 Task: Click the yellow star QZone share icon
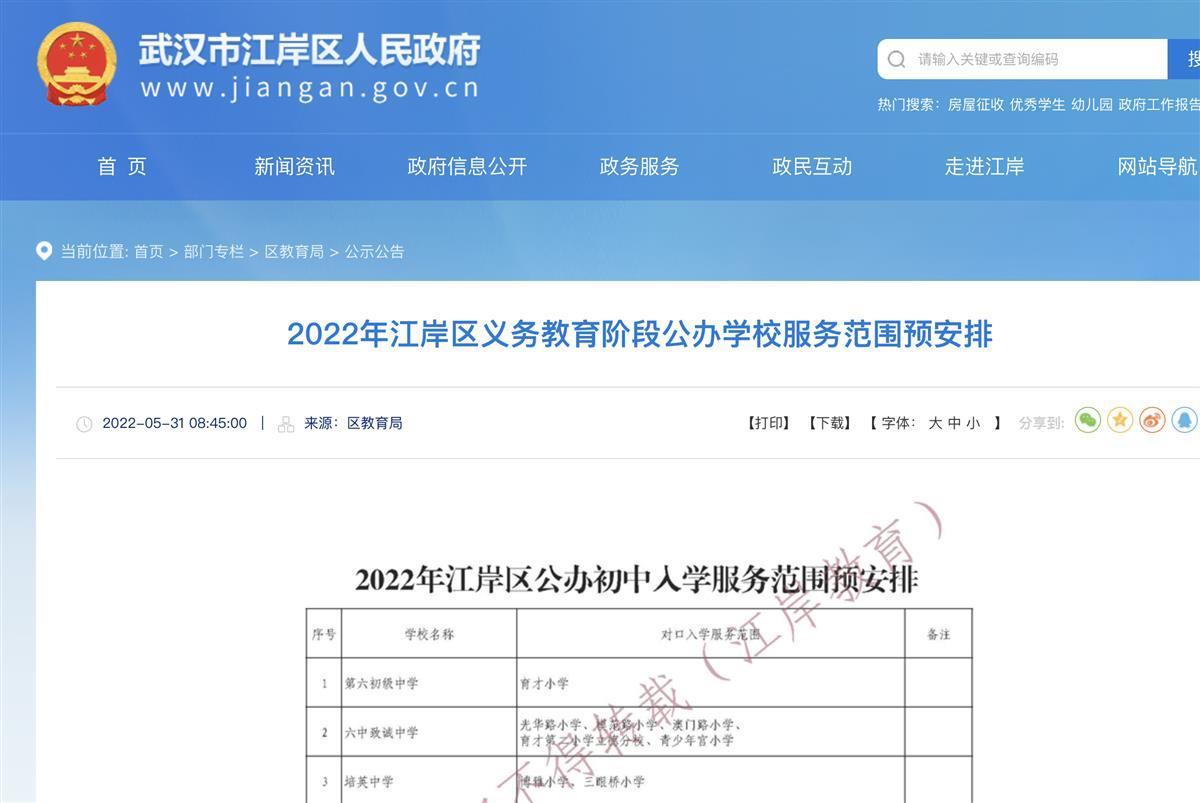1120,421
